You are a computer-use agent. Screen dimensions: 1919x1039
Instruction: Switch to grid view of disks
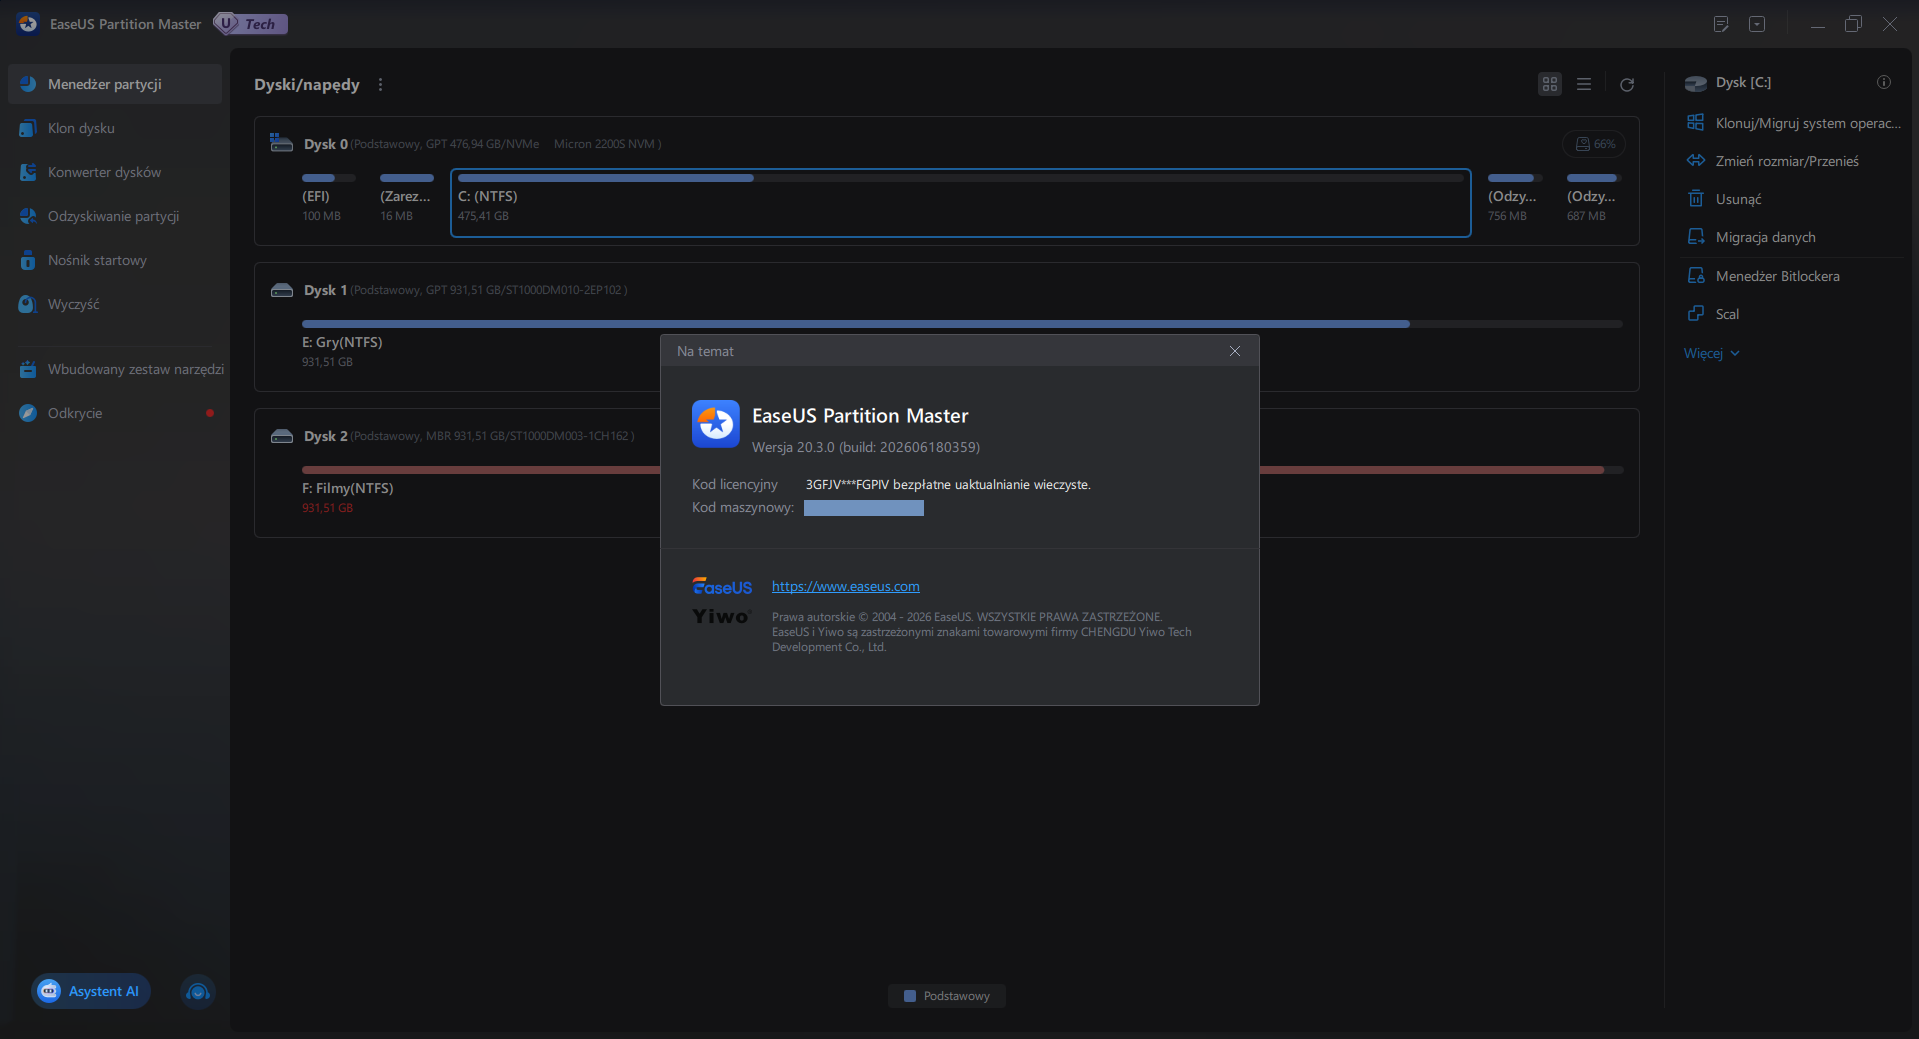tap(1550, 85)
